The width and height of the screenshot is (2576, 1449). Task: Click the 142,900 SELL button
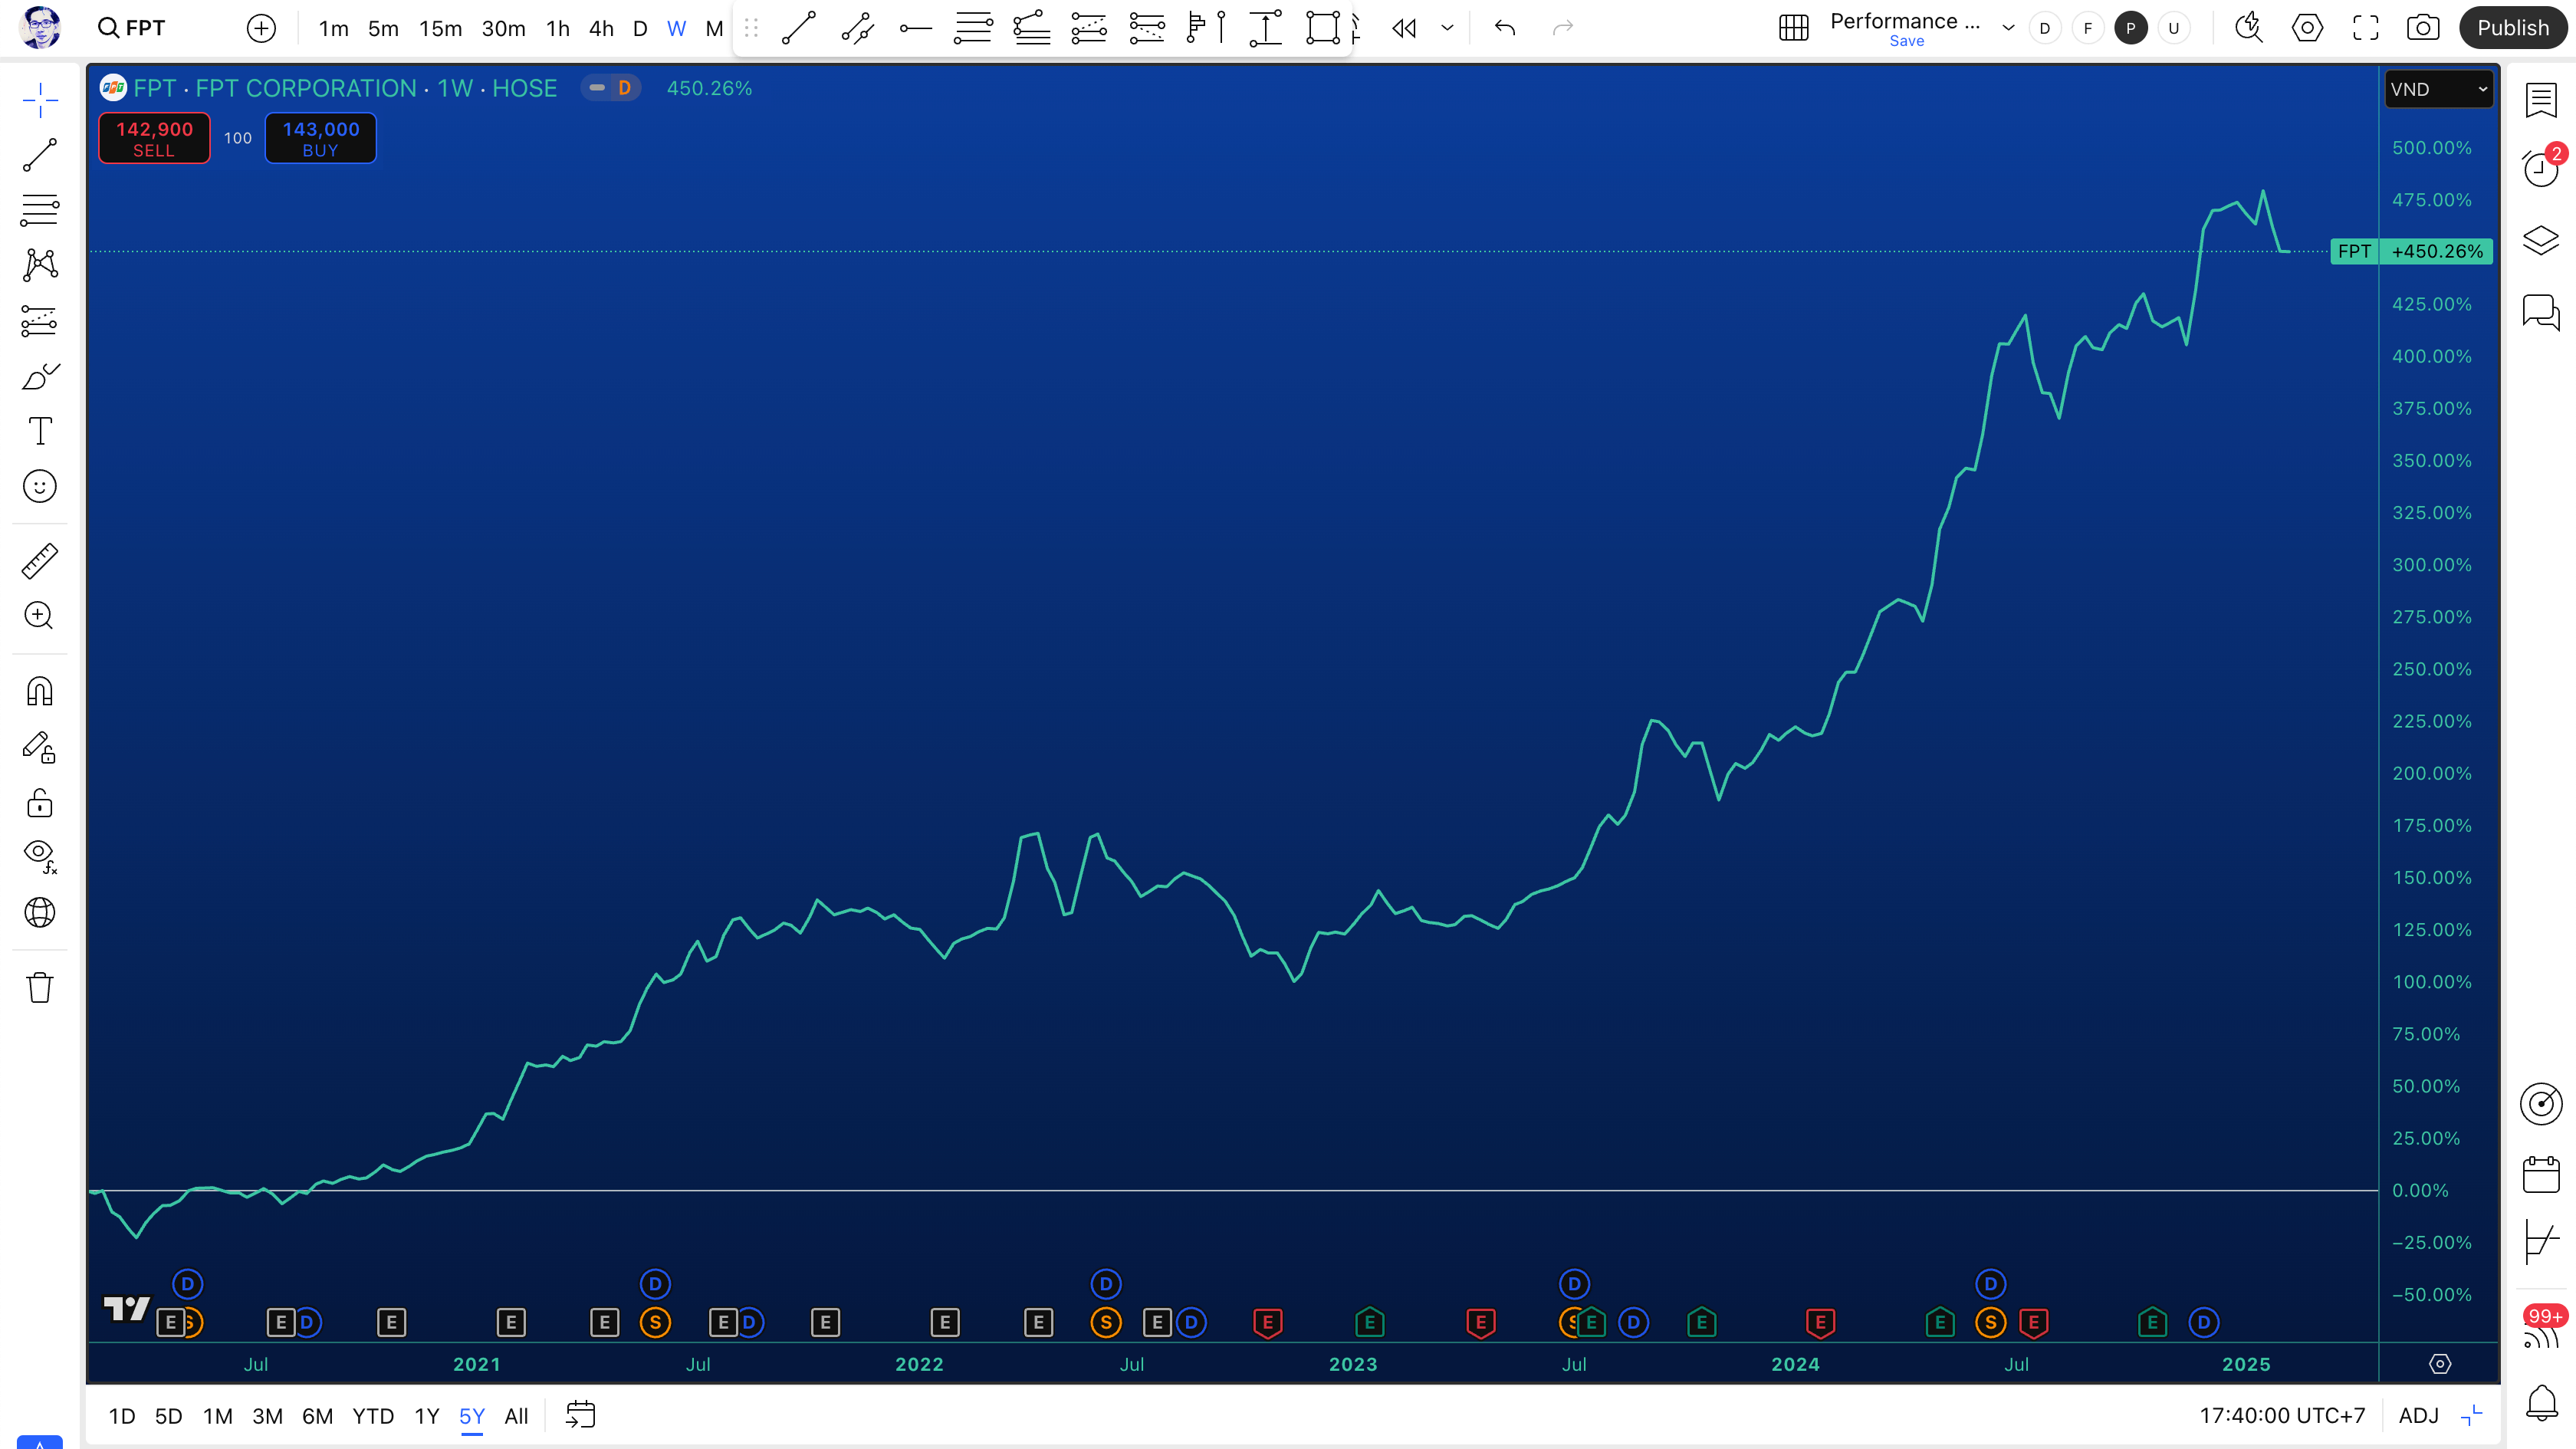pos(154,138)
